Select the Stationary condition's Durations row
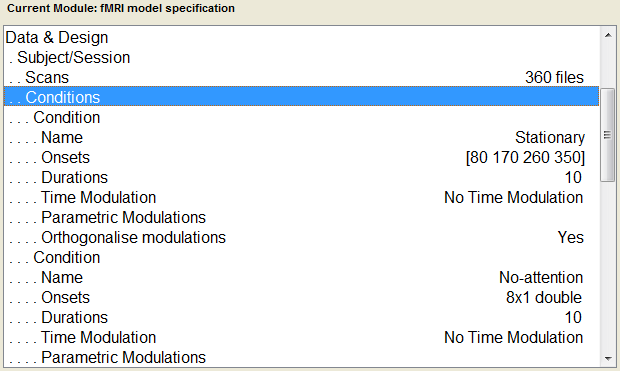 point(302,177)
